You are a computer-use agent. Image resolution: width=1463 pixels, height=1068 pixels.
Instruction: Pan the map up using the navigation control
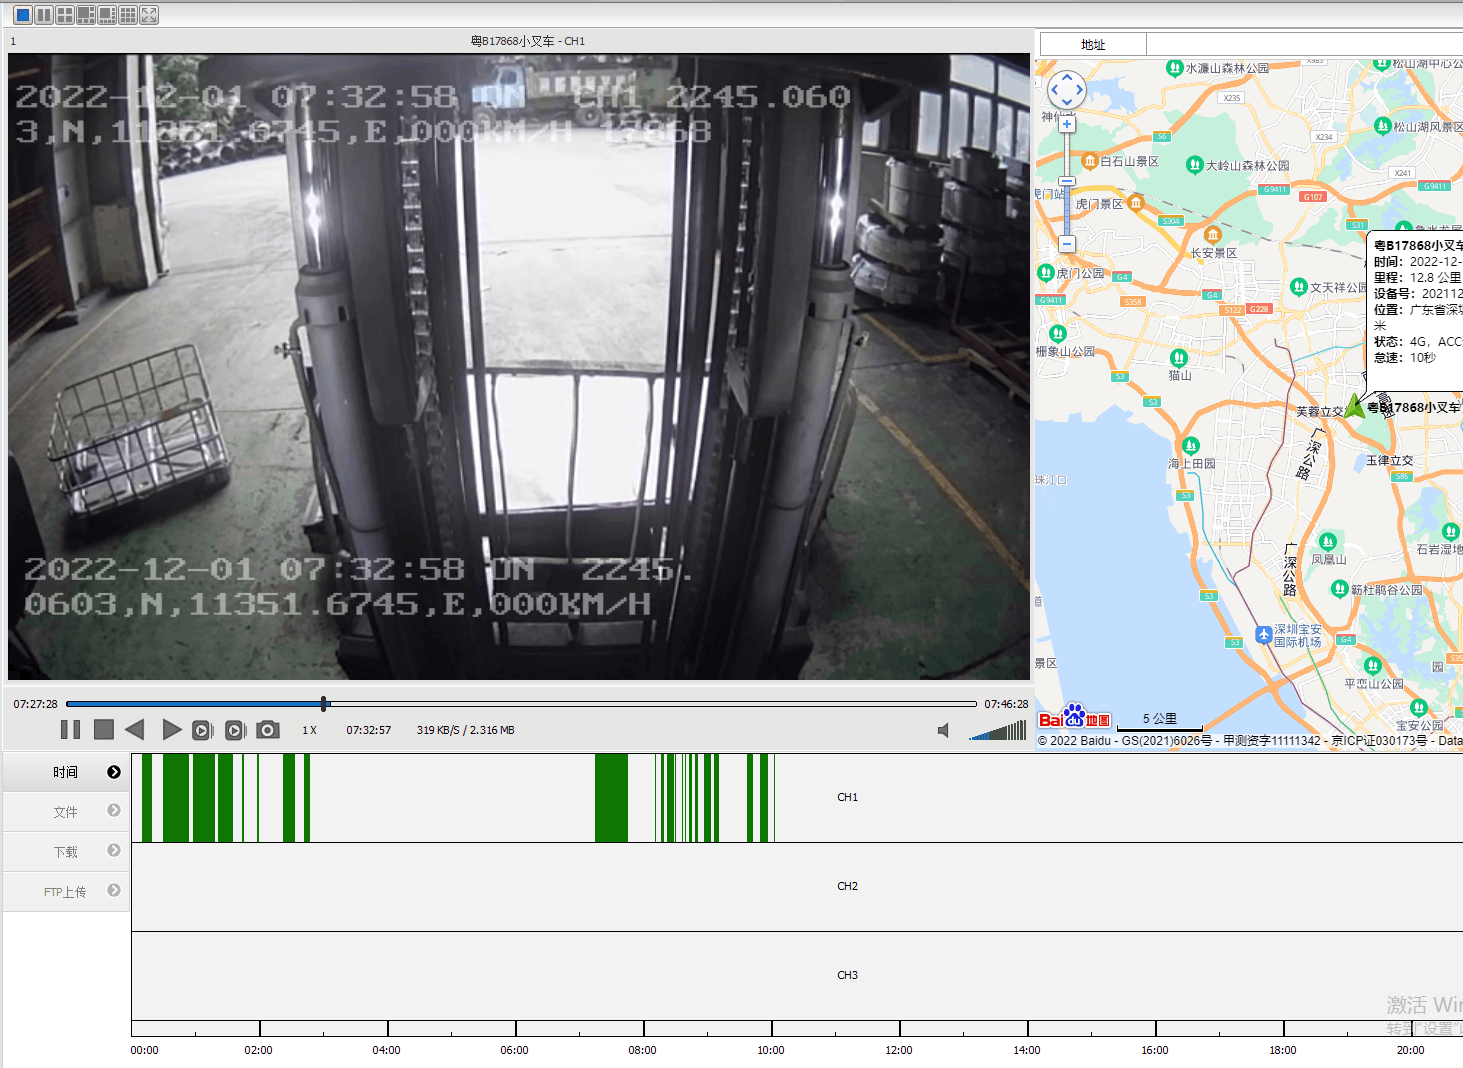pos(1067,77)
